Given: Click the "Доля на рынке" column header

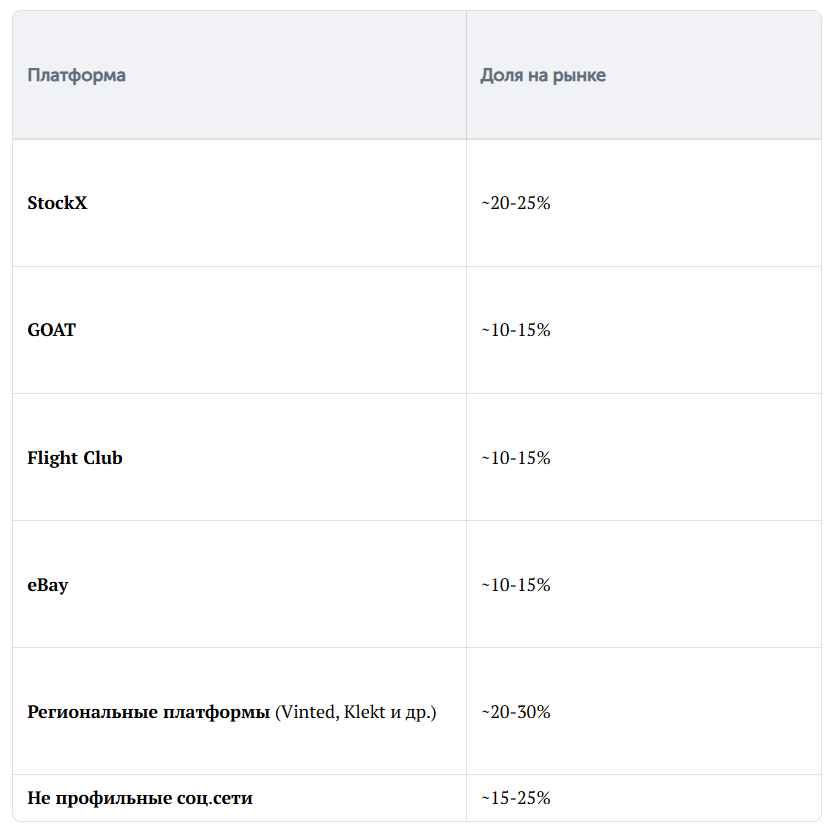Looking at the screenshot, I should pos(543,76).
